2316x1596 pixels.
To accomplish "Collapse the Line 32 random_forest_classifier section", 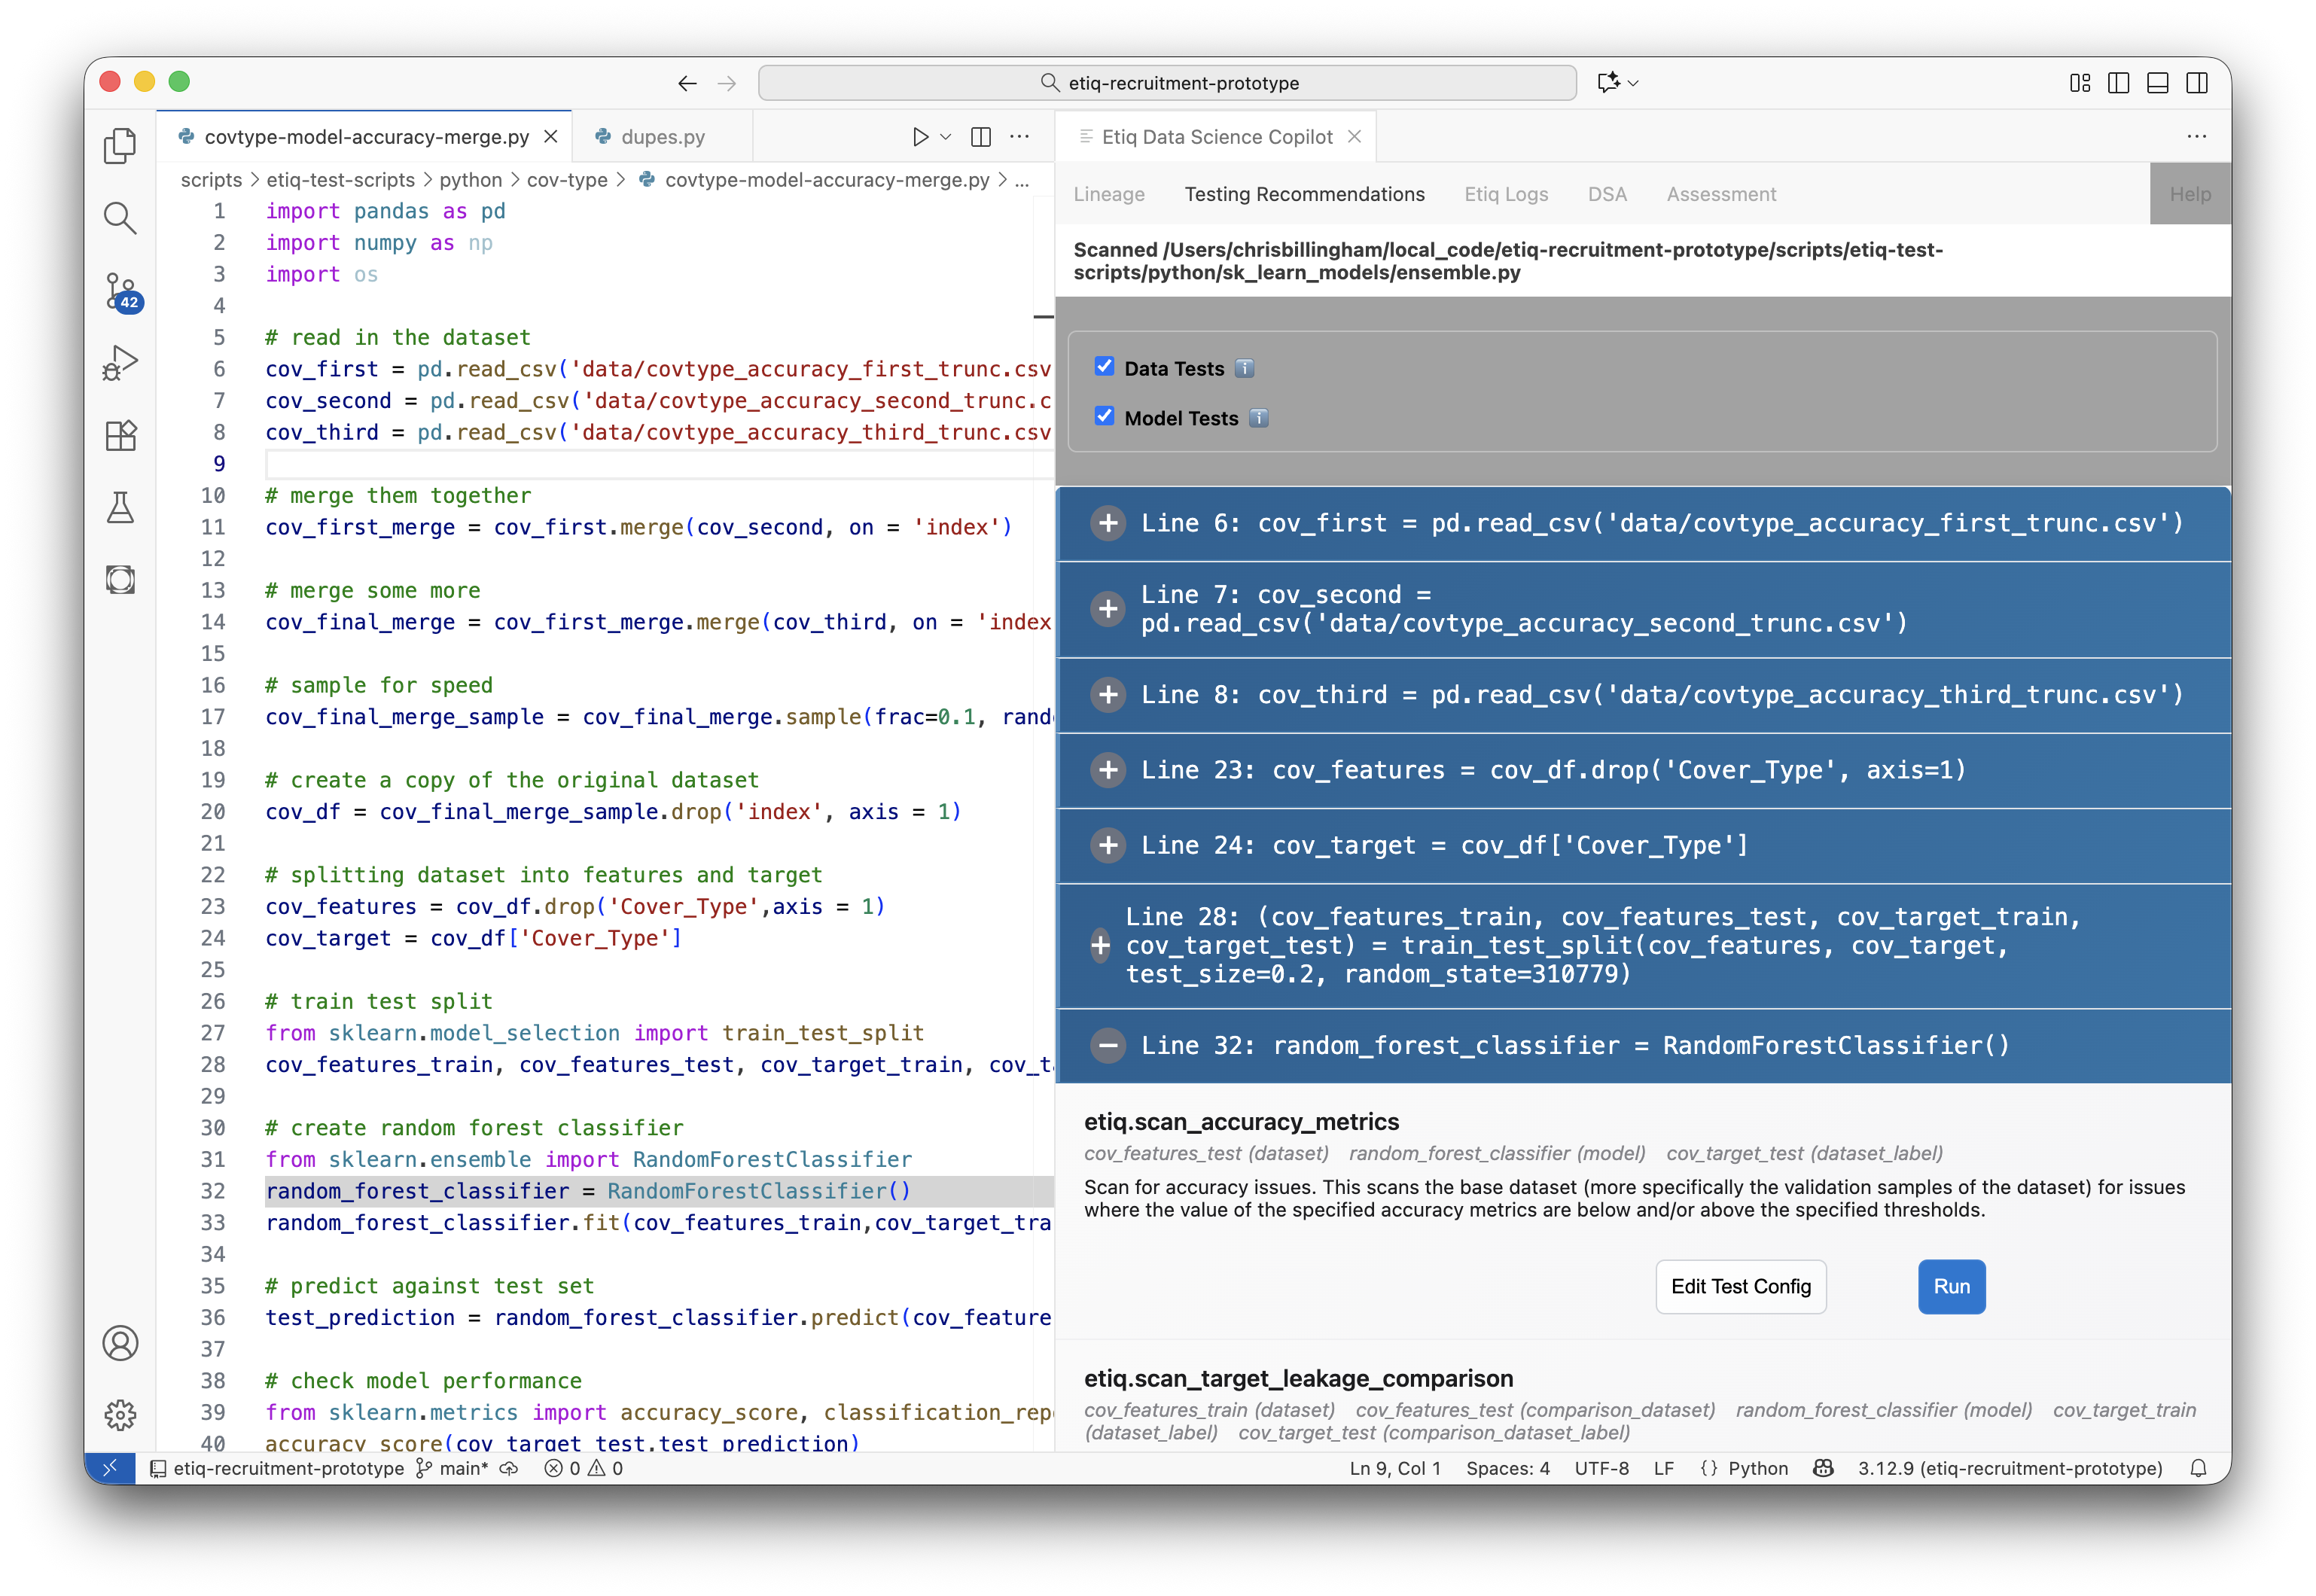I will tap(1108, 1046).
